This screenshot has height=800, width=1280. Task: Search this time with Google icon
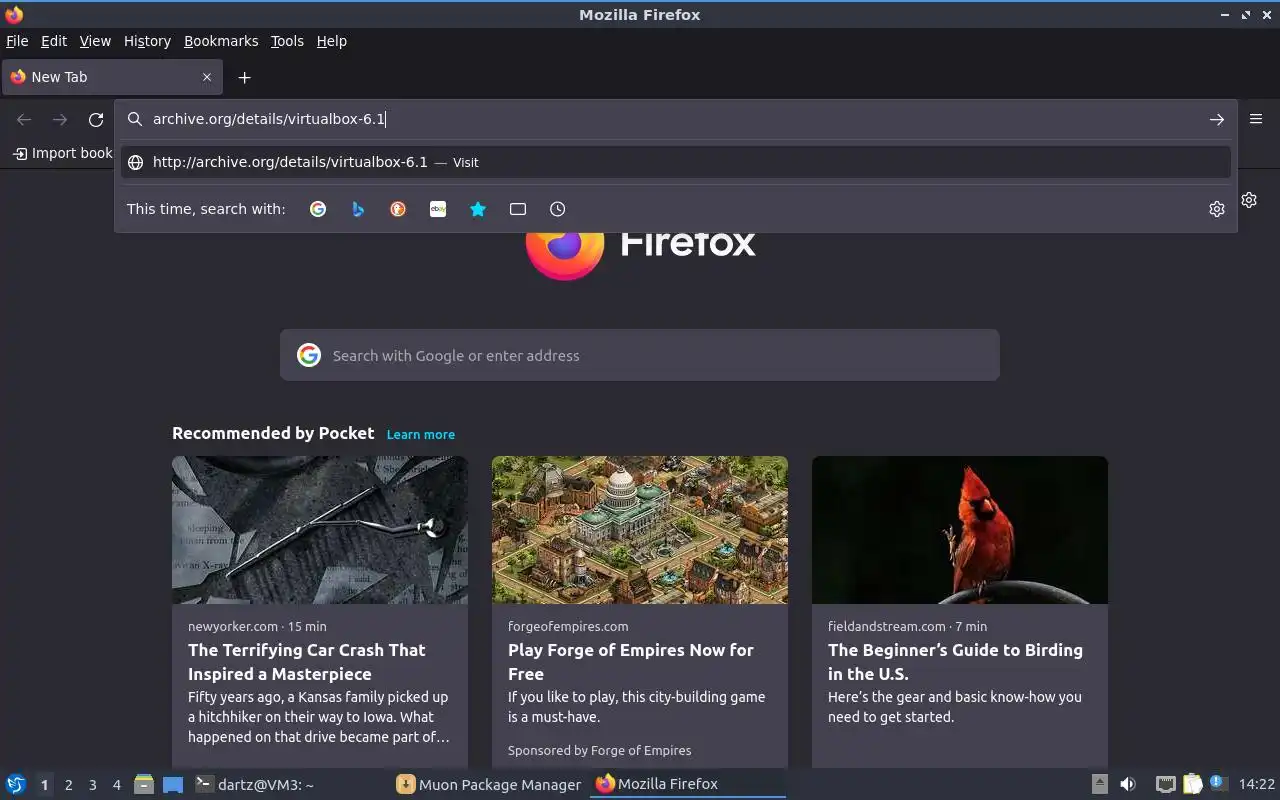(x=318, y=209)
